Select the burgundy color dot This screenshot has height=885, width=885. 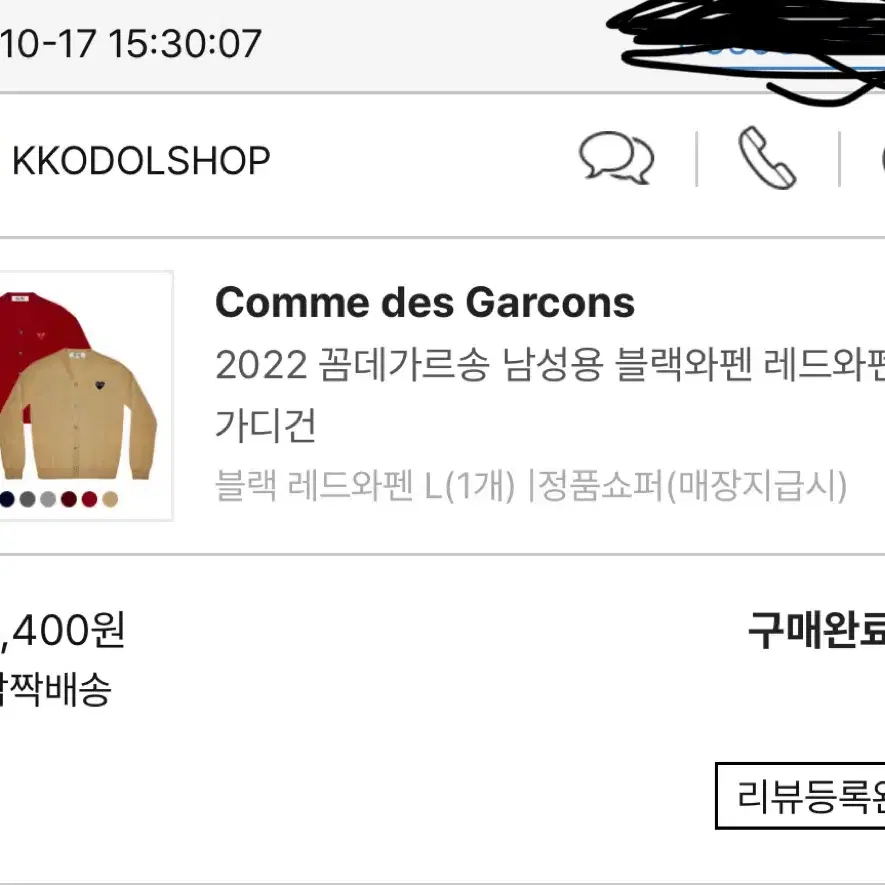[69, 499]
